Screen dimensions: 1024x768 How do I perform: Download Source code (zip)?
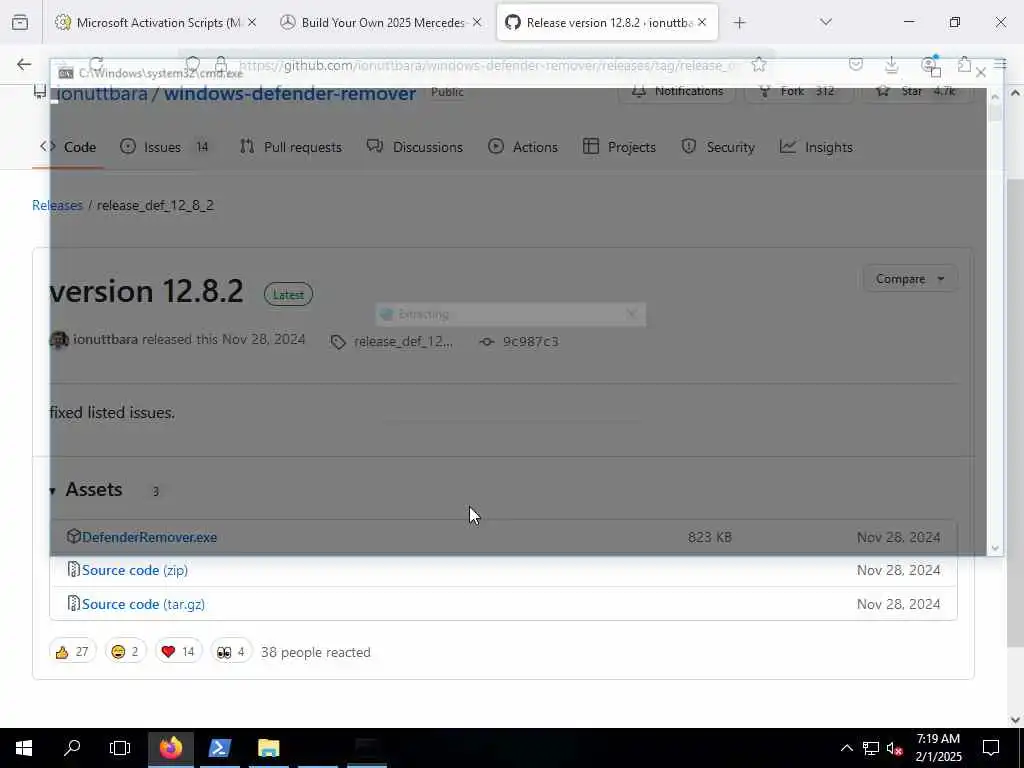(135, 570)
